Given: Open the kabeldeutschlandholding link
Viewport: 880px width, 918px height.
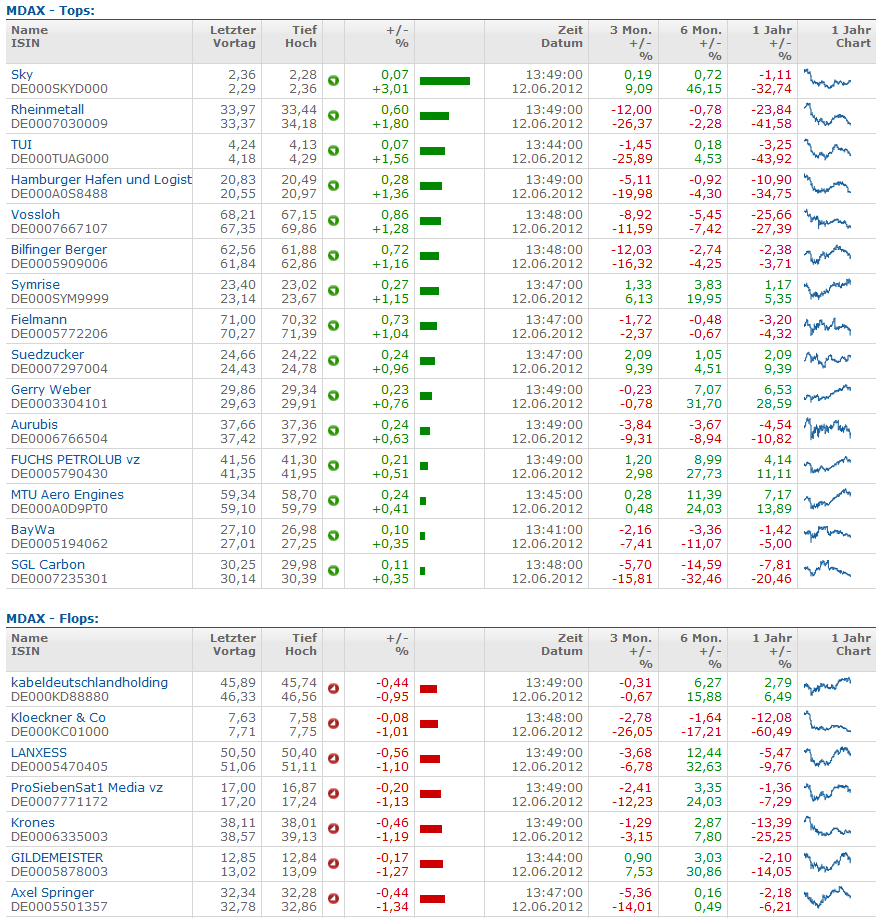Looking at the screenshot, I should tap(89, 683).
